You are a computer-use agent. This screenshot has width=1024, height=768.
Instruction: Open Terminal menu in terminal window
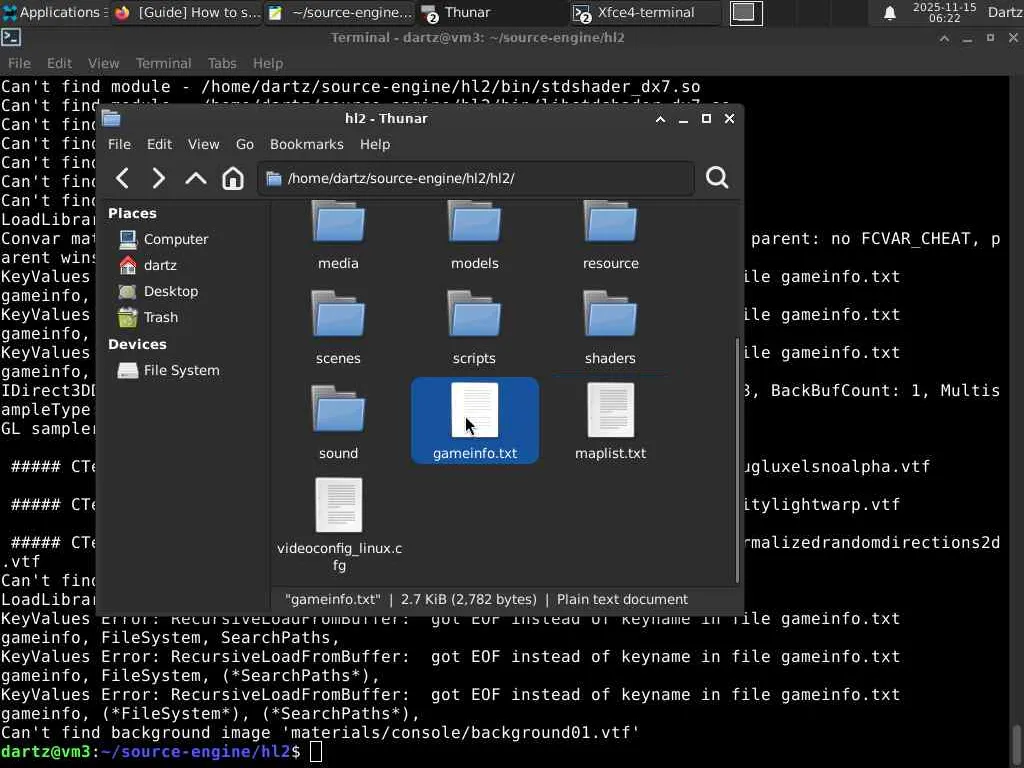[163, 63]
